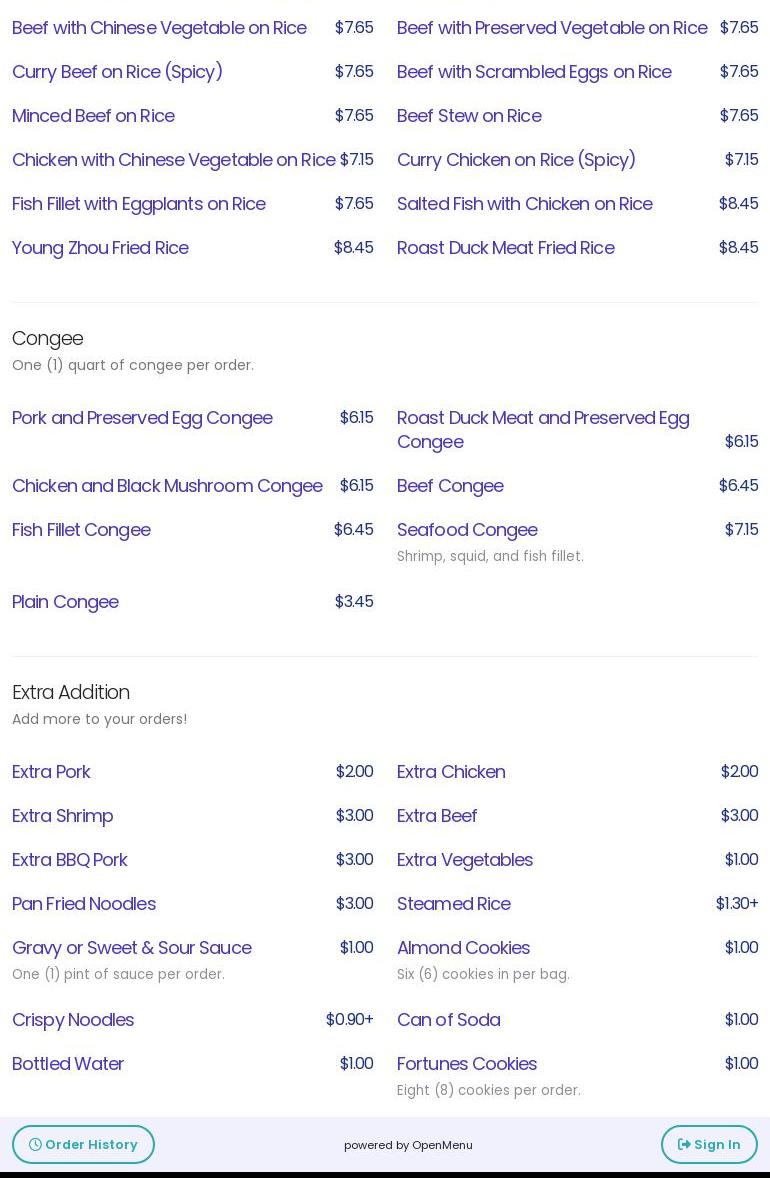Click the Order History clock icon

[x=35, y=1144]
